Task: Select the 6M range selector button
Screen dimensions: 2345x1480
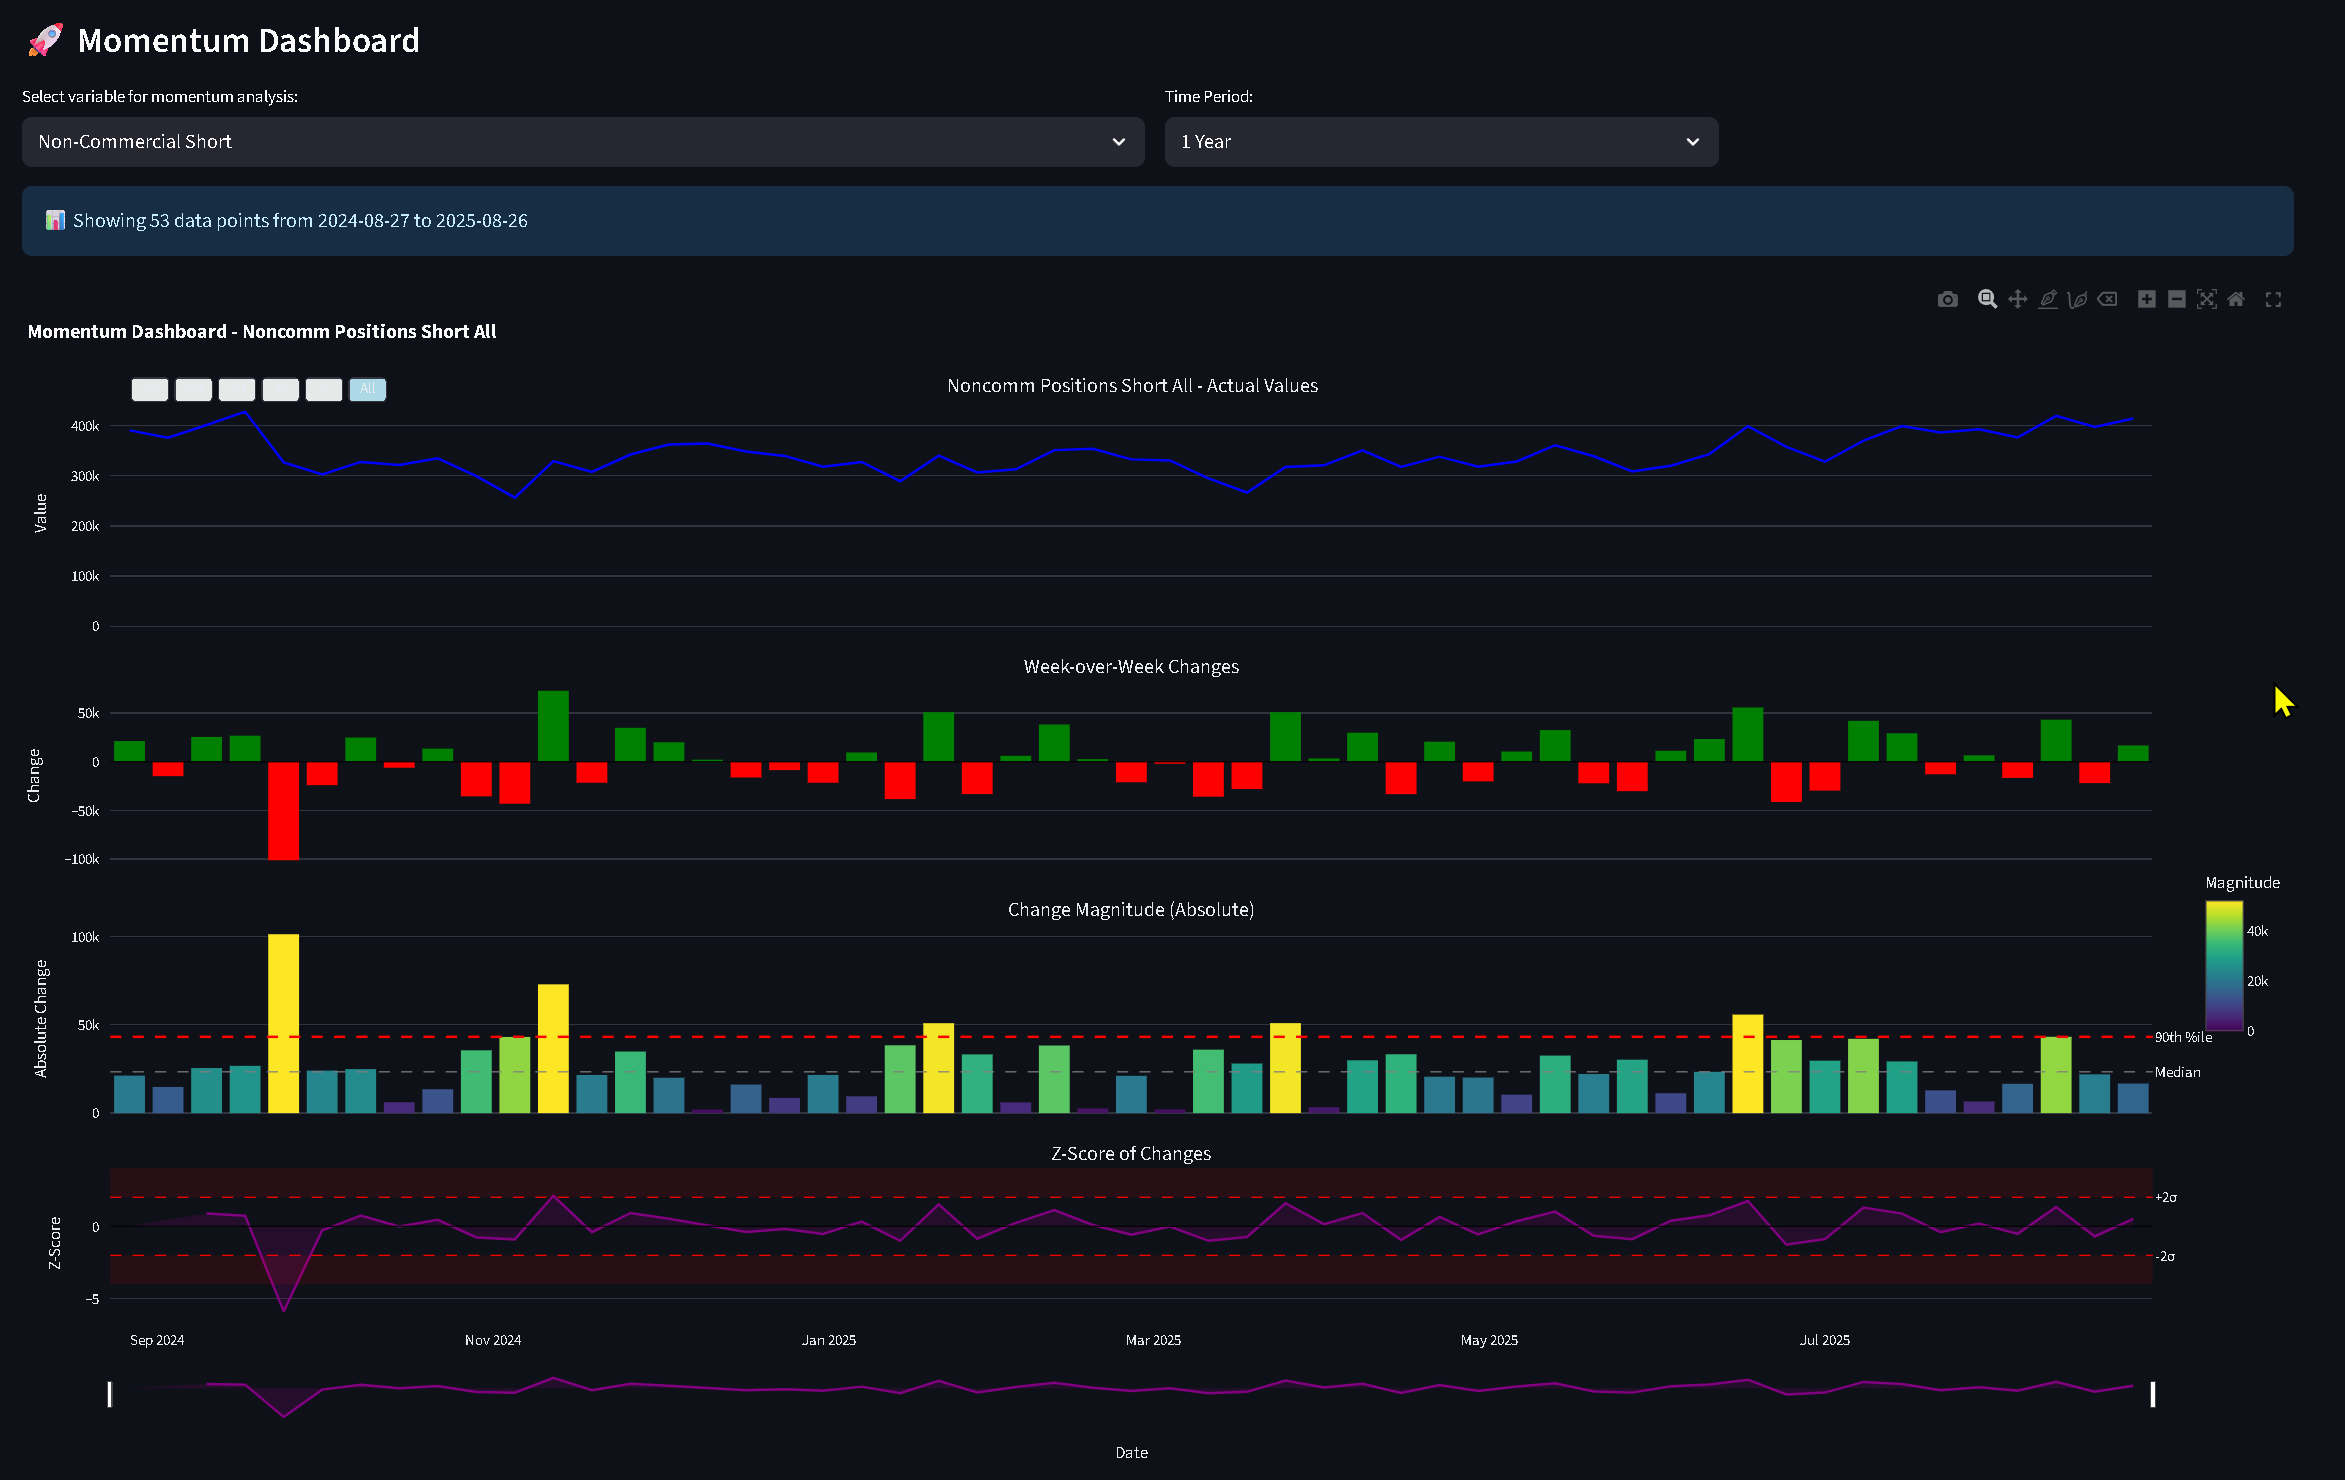Action: pyautogui.click(x=237, y=389)
